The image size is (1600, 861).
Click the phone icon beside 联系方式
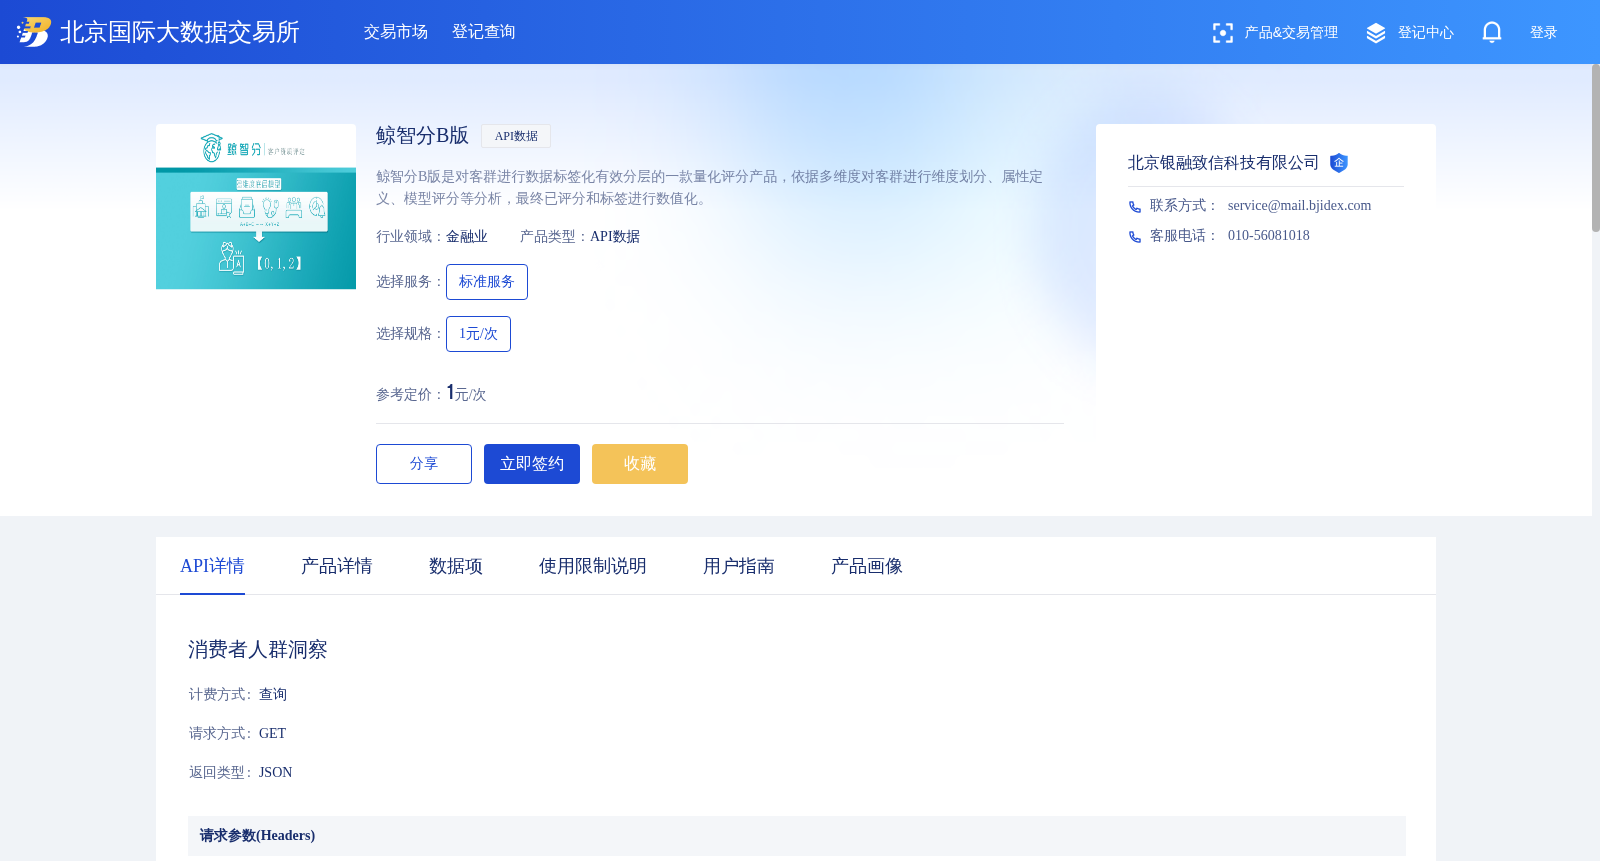(x=1135, y=207)
